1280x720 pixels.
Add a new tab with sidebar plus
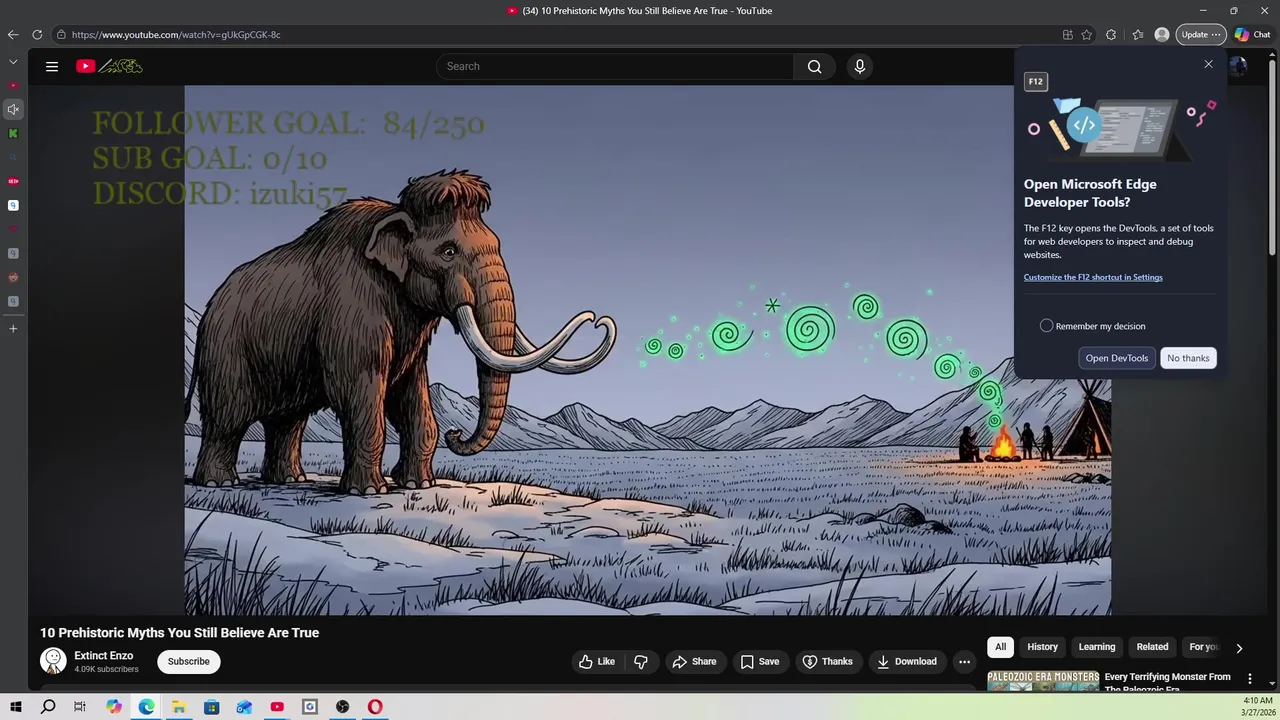tap(13, 328)
